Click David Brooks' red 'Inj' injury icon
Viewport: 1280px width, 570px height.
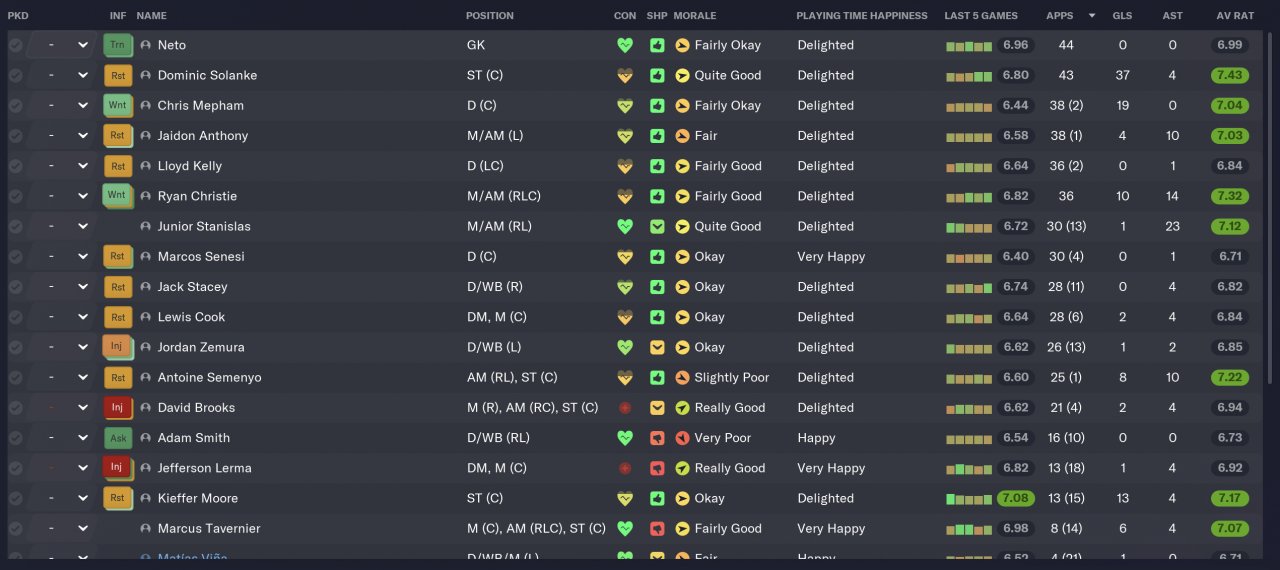click(117, 407)
